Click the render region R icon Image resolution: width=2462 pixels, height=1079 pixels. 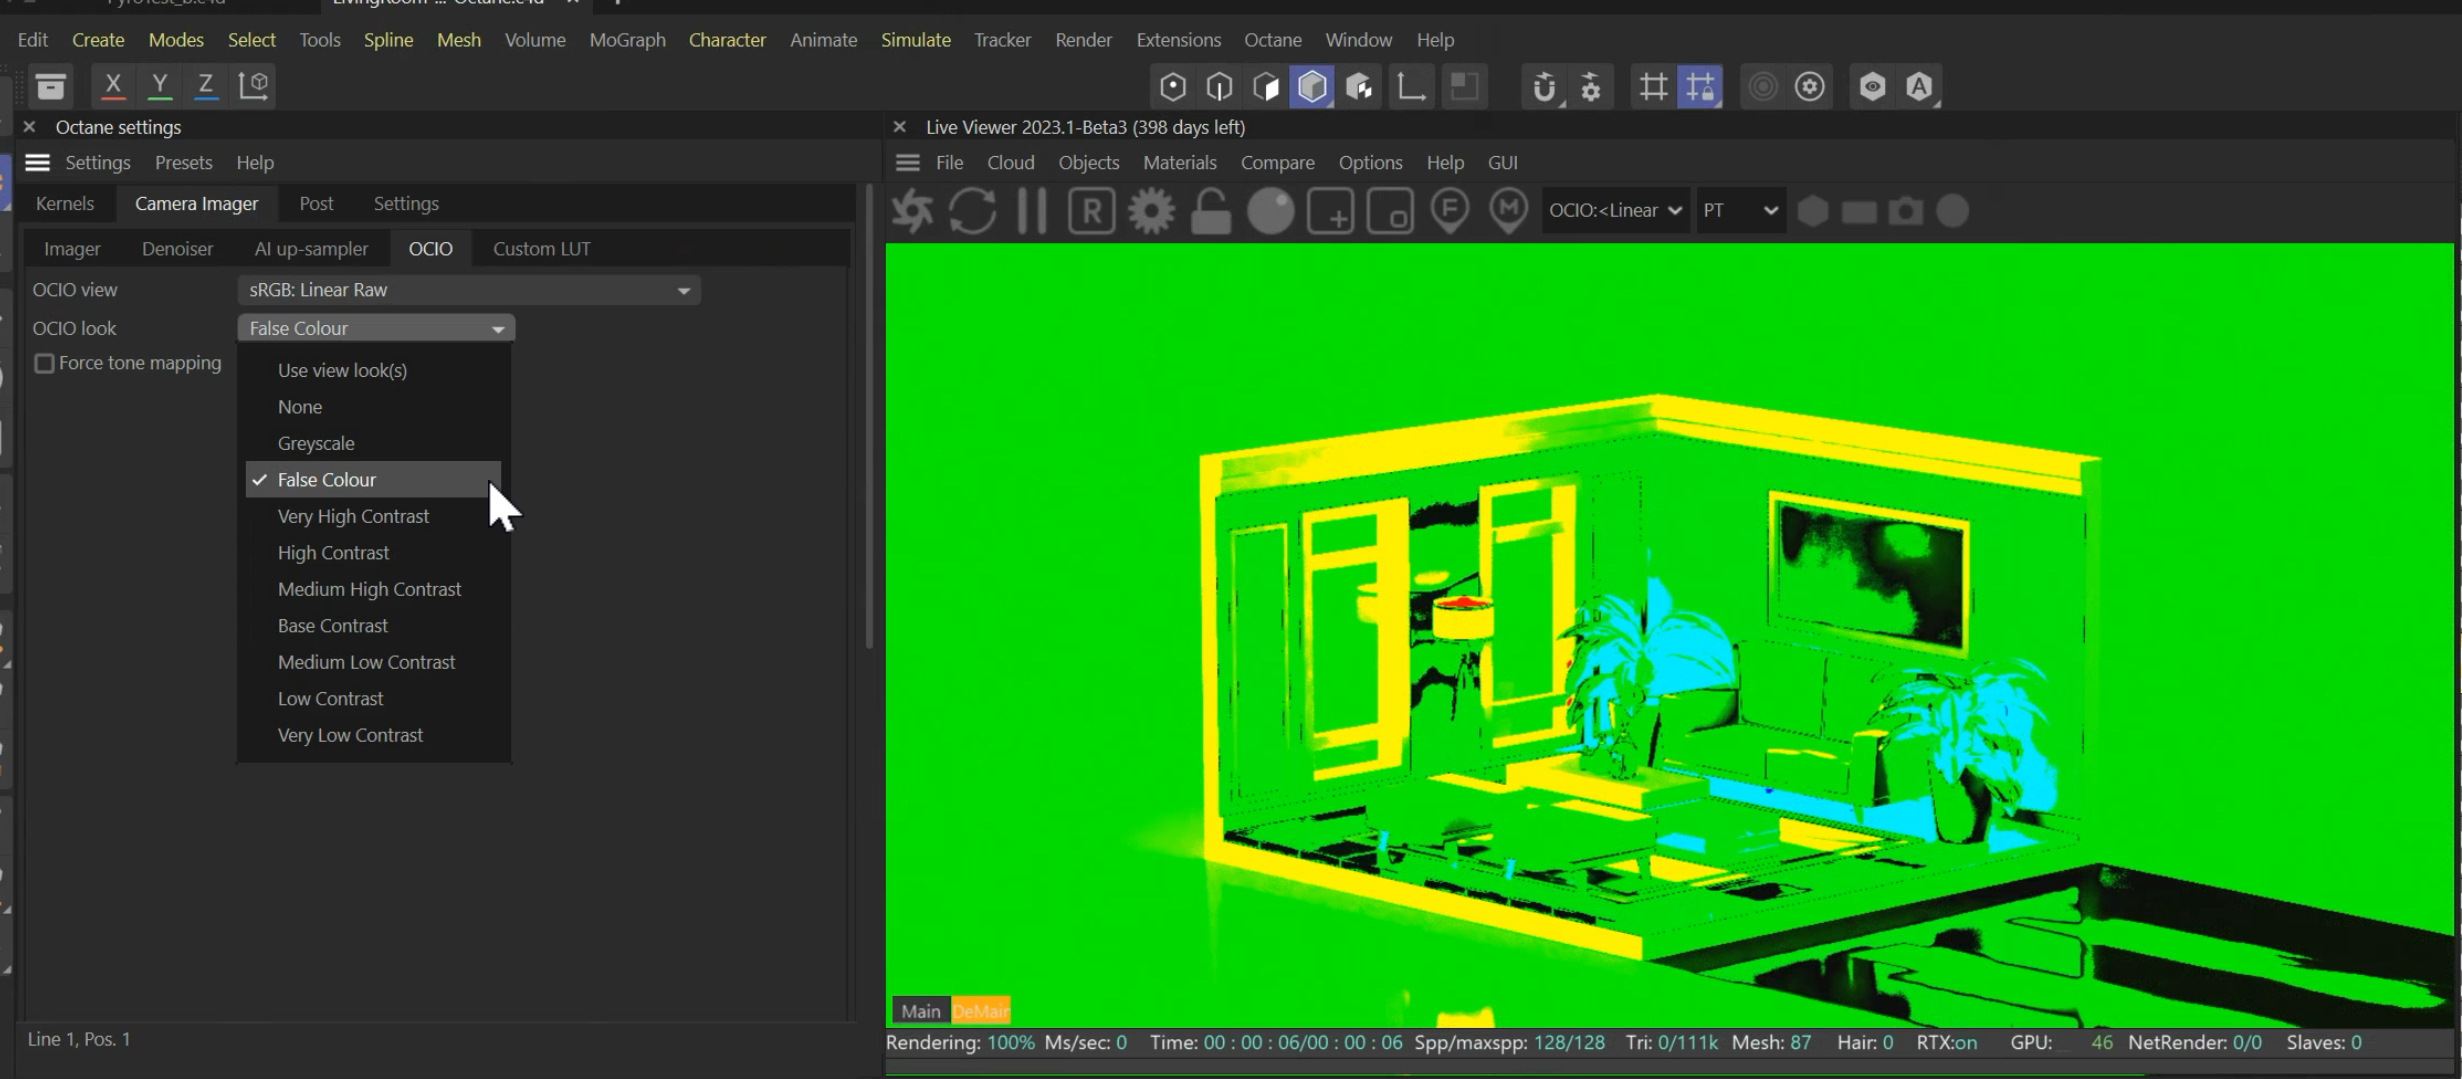click(x=1091, y=211)
